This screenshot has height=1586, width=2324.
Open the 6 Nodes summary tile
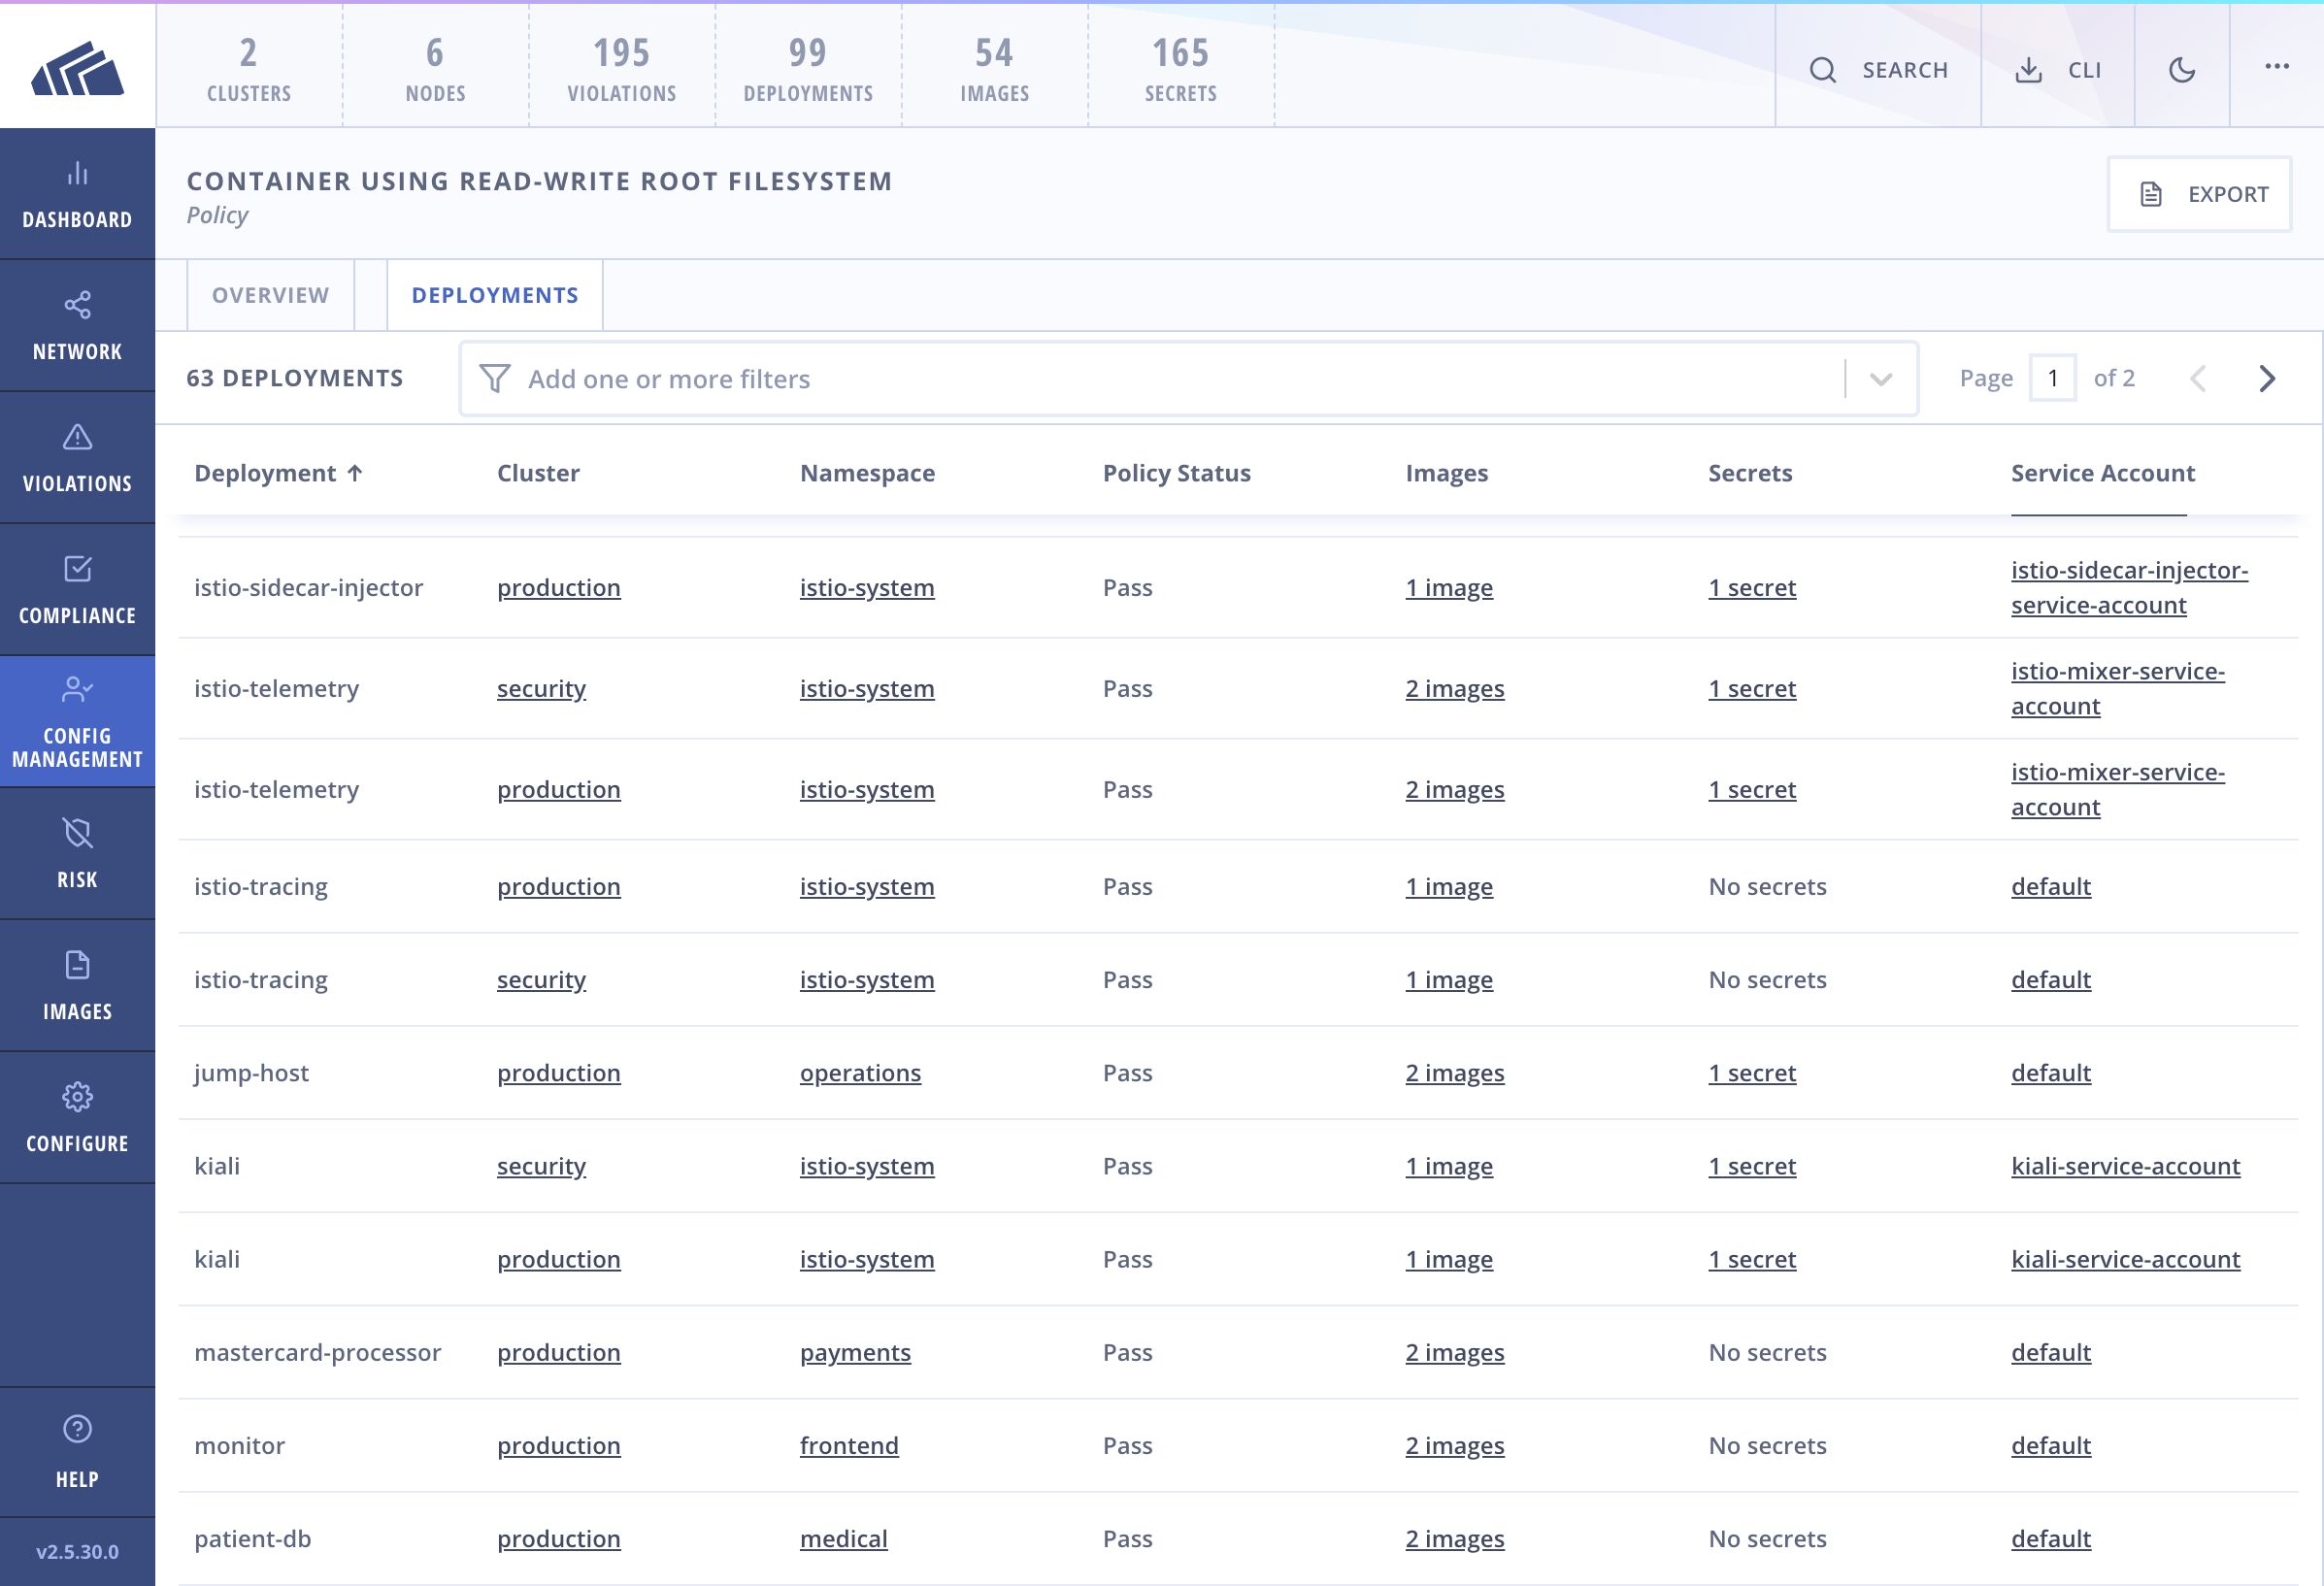pos(435,68)
